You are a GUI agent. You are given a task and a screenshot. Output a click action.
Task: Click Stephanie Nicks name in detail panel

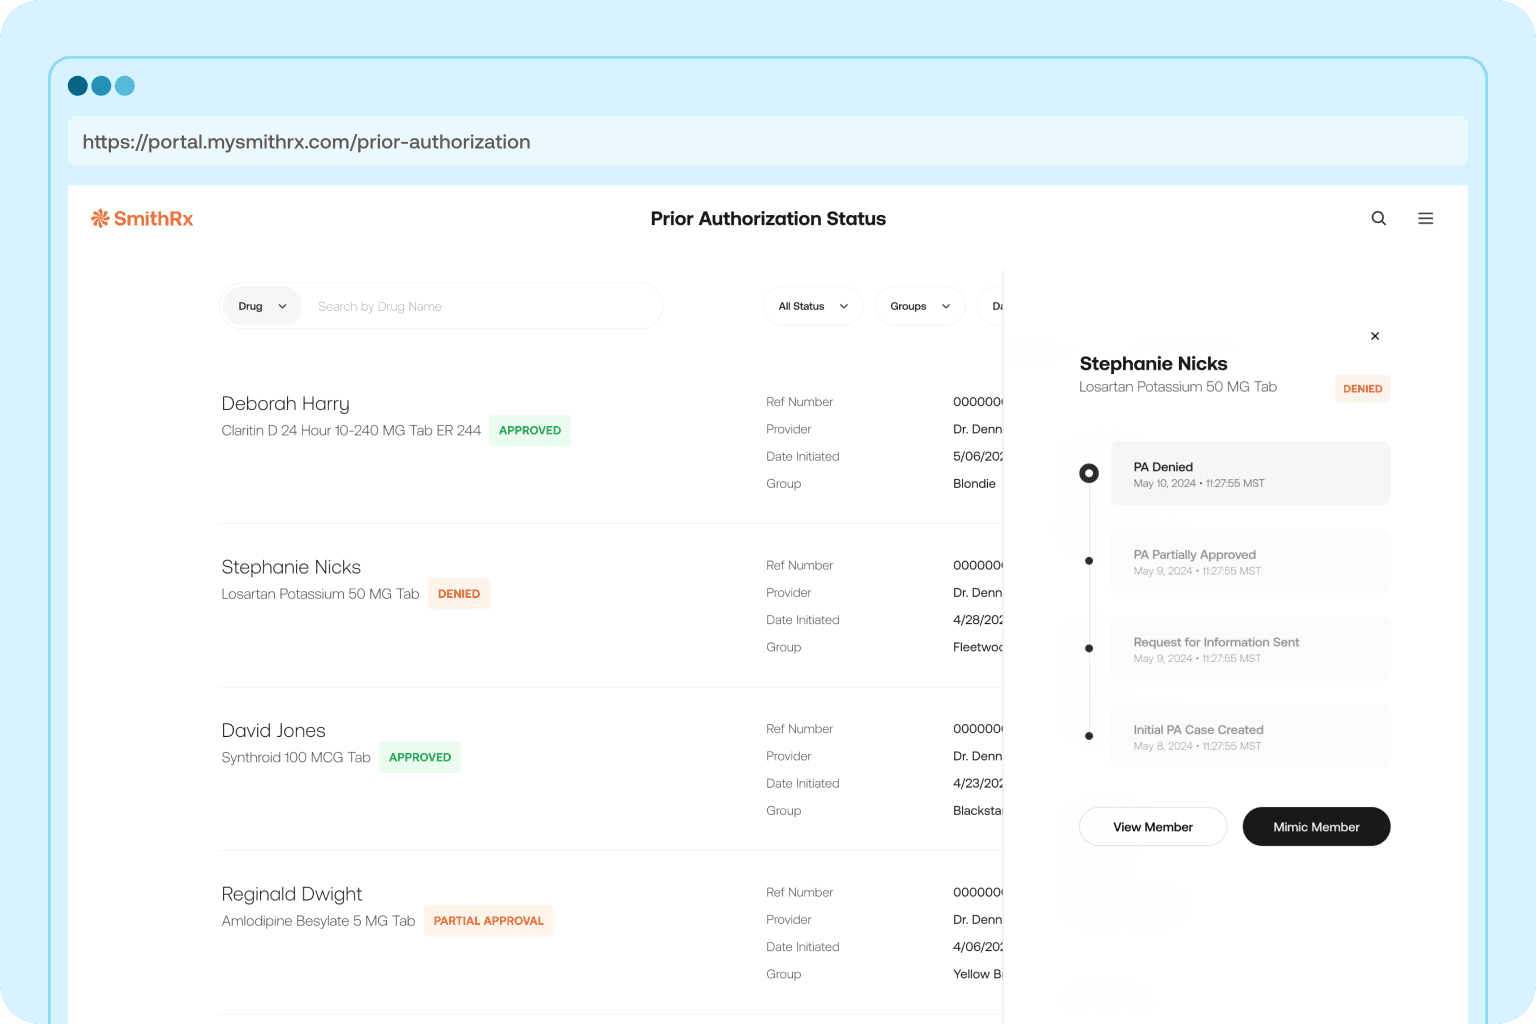coord(1153,364)
